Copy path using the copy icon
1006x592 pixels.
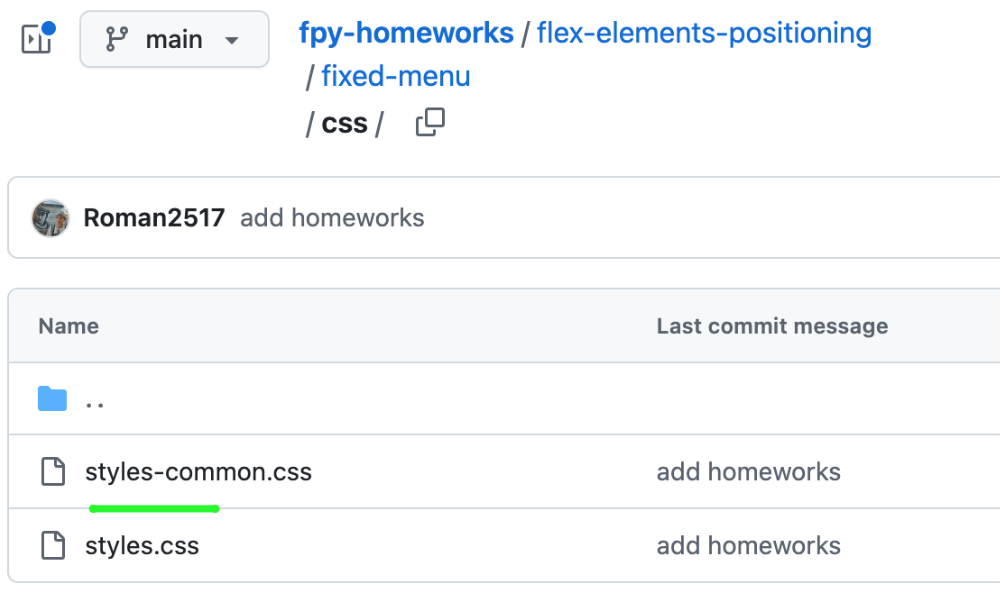click(430, 122)
